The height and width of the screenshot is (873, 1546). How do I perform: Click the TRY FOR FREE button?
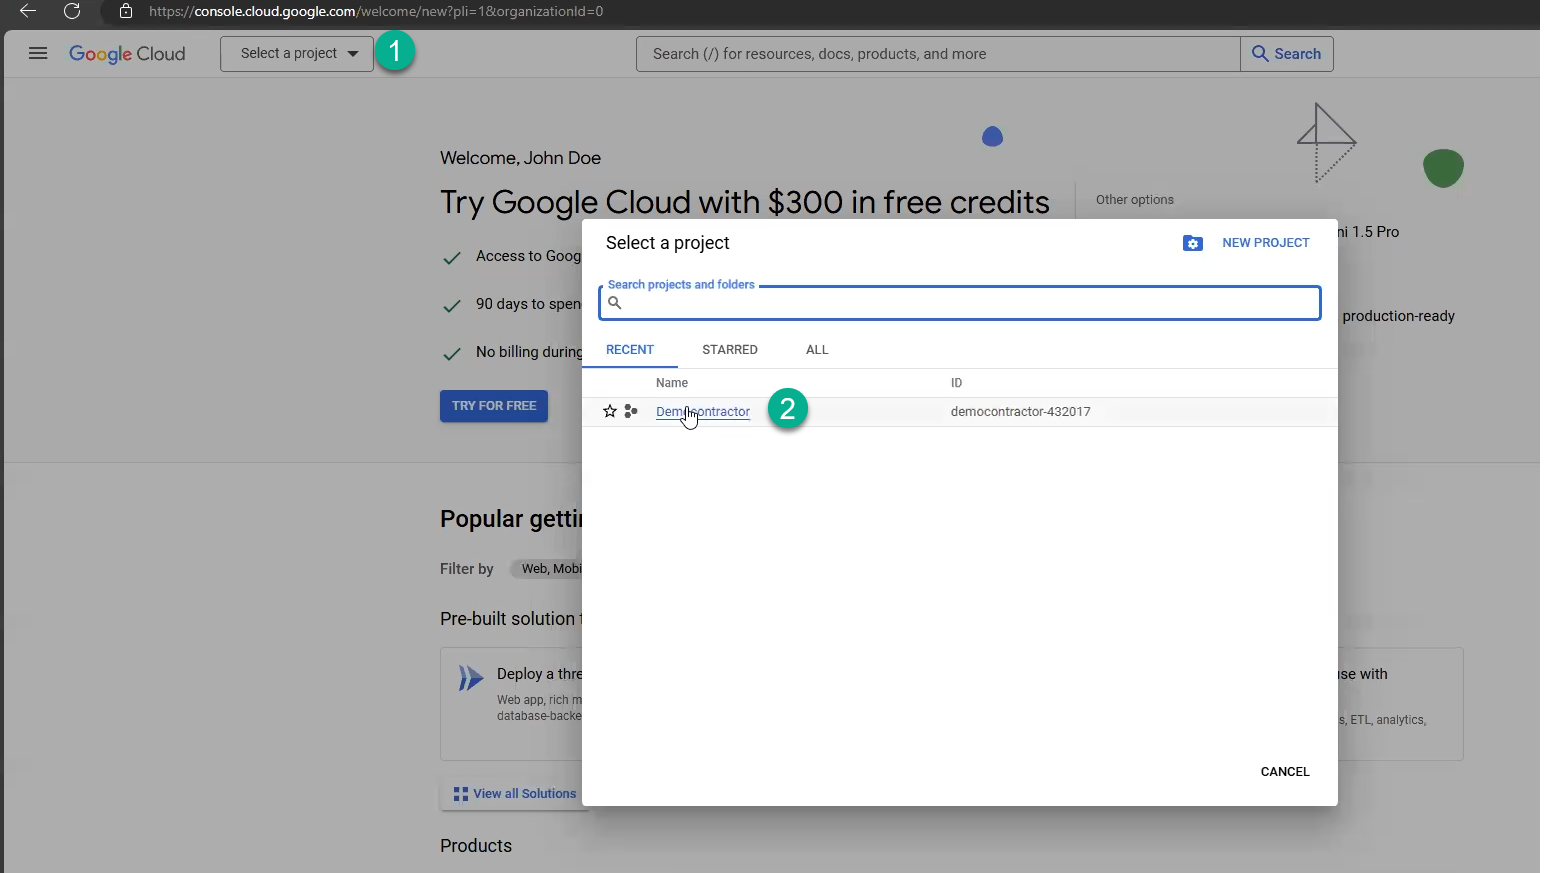(x=494, y=406)
